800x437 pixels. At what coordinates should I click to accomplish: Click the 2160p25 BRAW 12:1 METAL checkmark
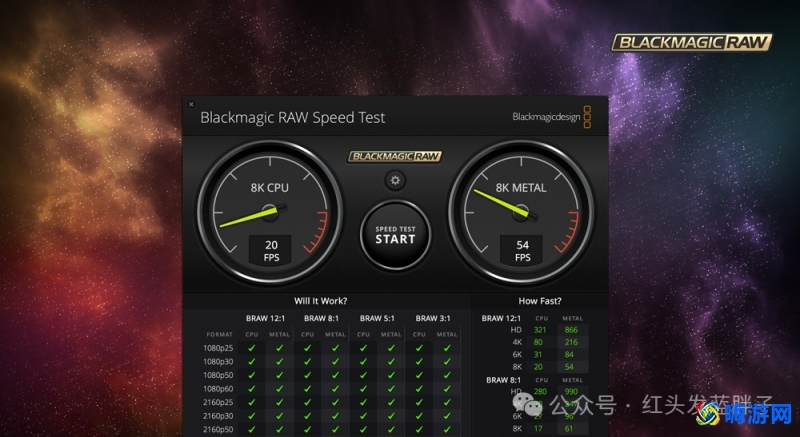(x=280, y=402)
